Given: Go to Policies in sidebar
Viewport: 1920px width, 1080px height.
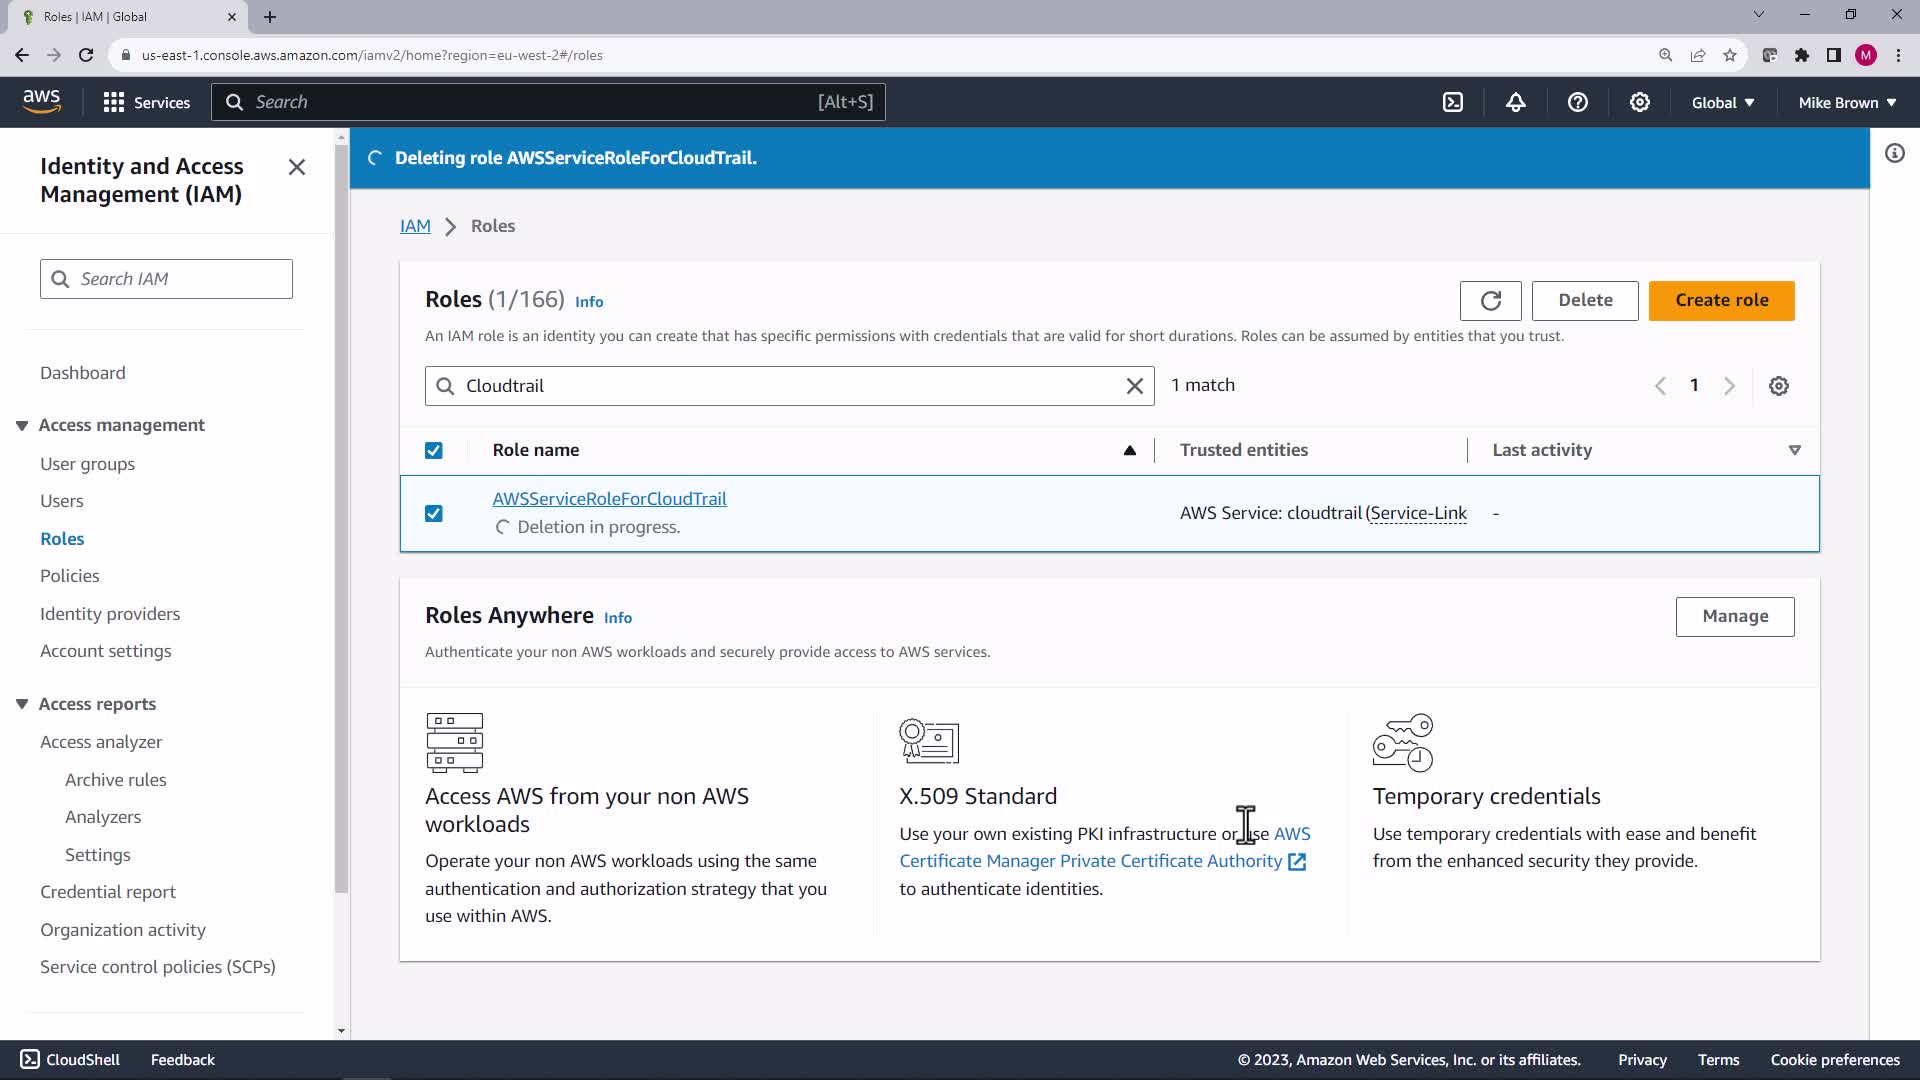Looking at the screenshot, I should pyautogui.click(x=69, y=576).
